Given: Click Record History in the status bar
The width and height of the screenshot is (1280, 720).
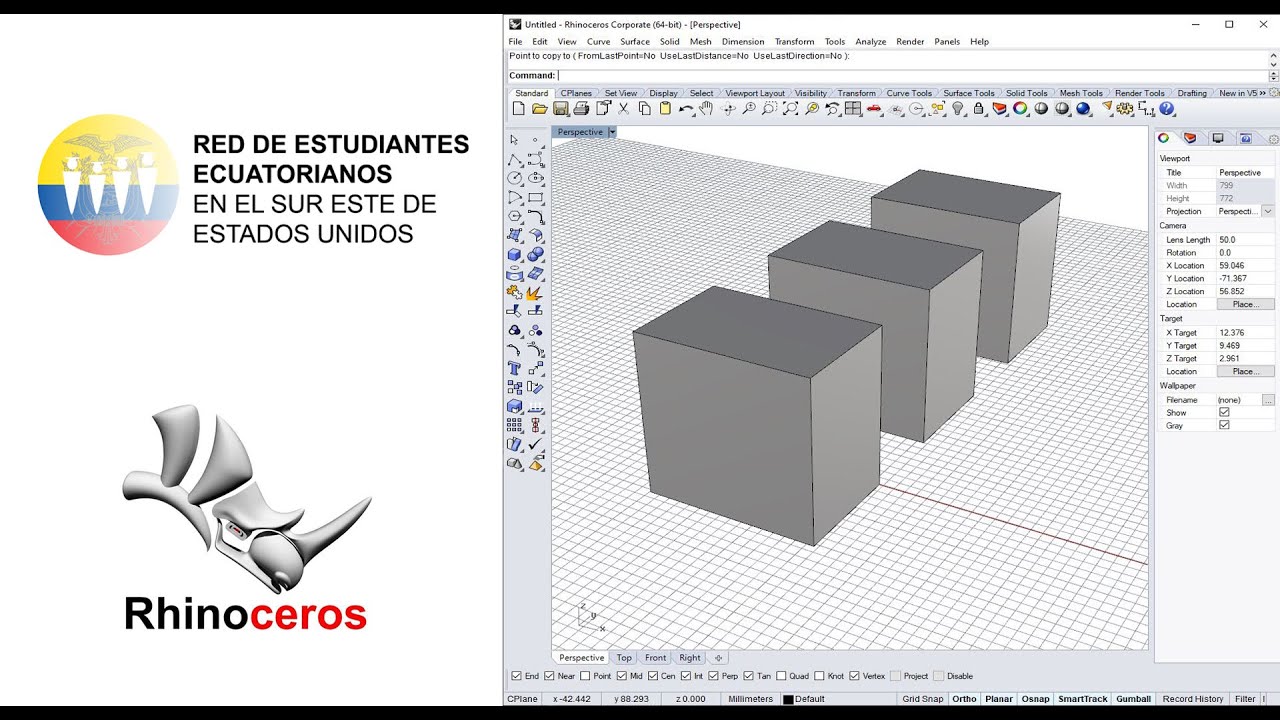Looking at the screenshot, I should click(1193, 699).
